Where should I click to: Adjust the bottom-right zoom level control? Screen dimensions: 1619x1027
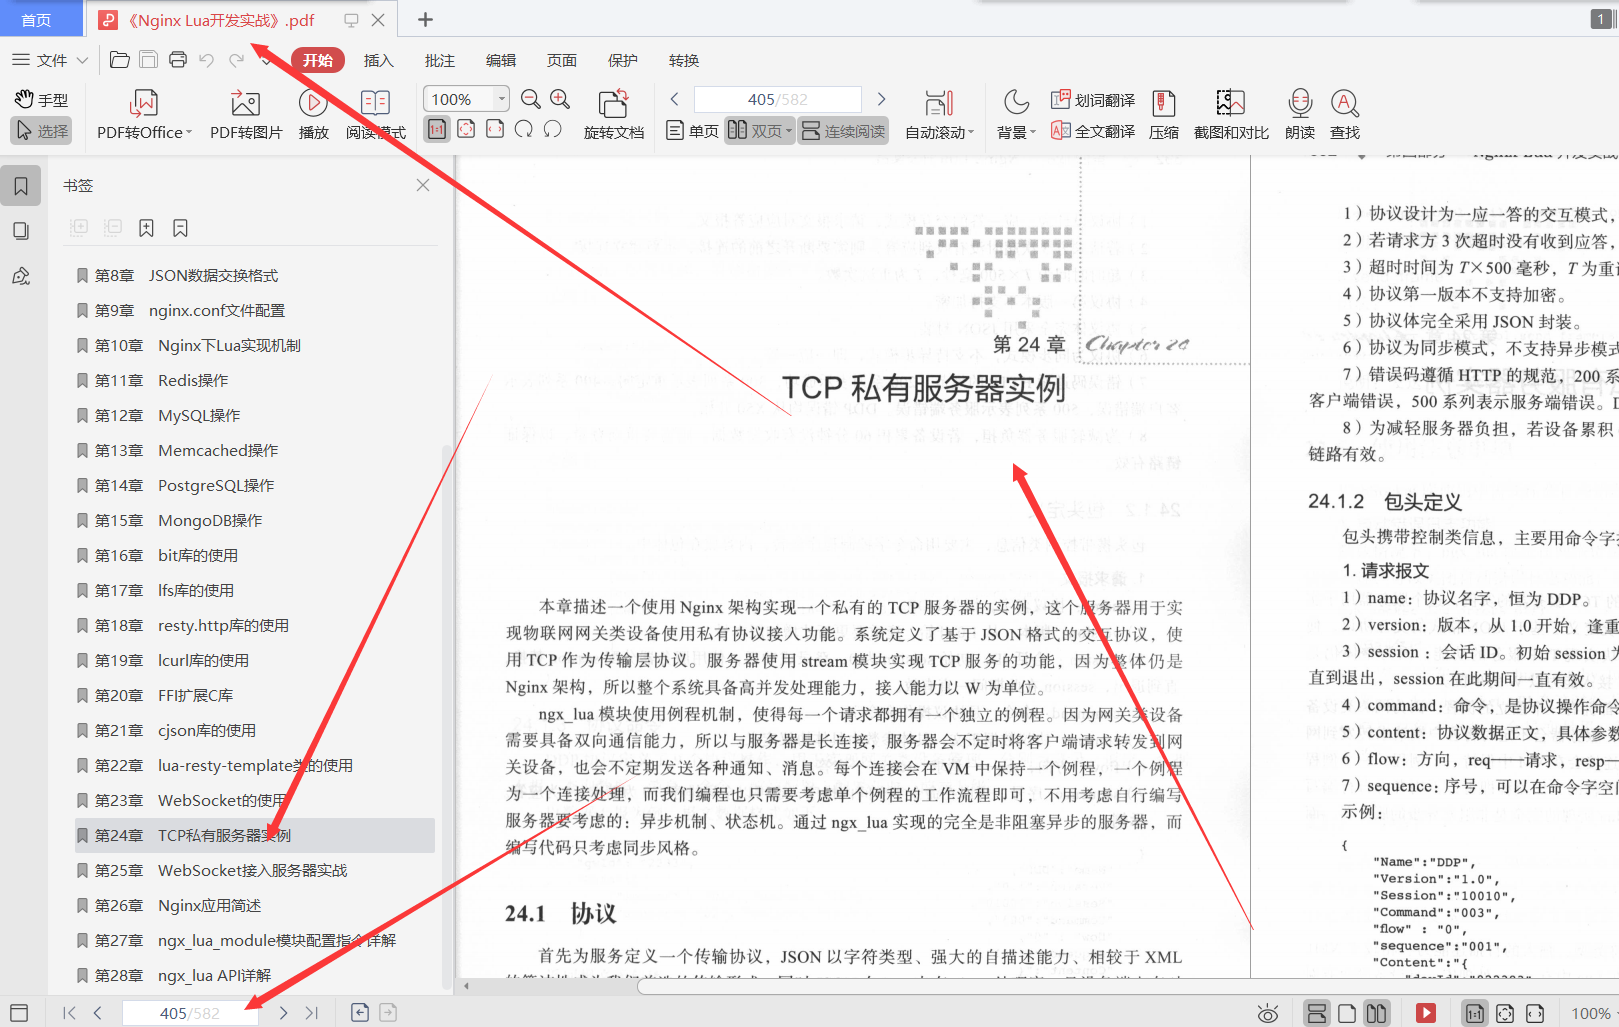tap(1591, 1012)
